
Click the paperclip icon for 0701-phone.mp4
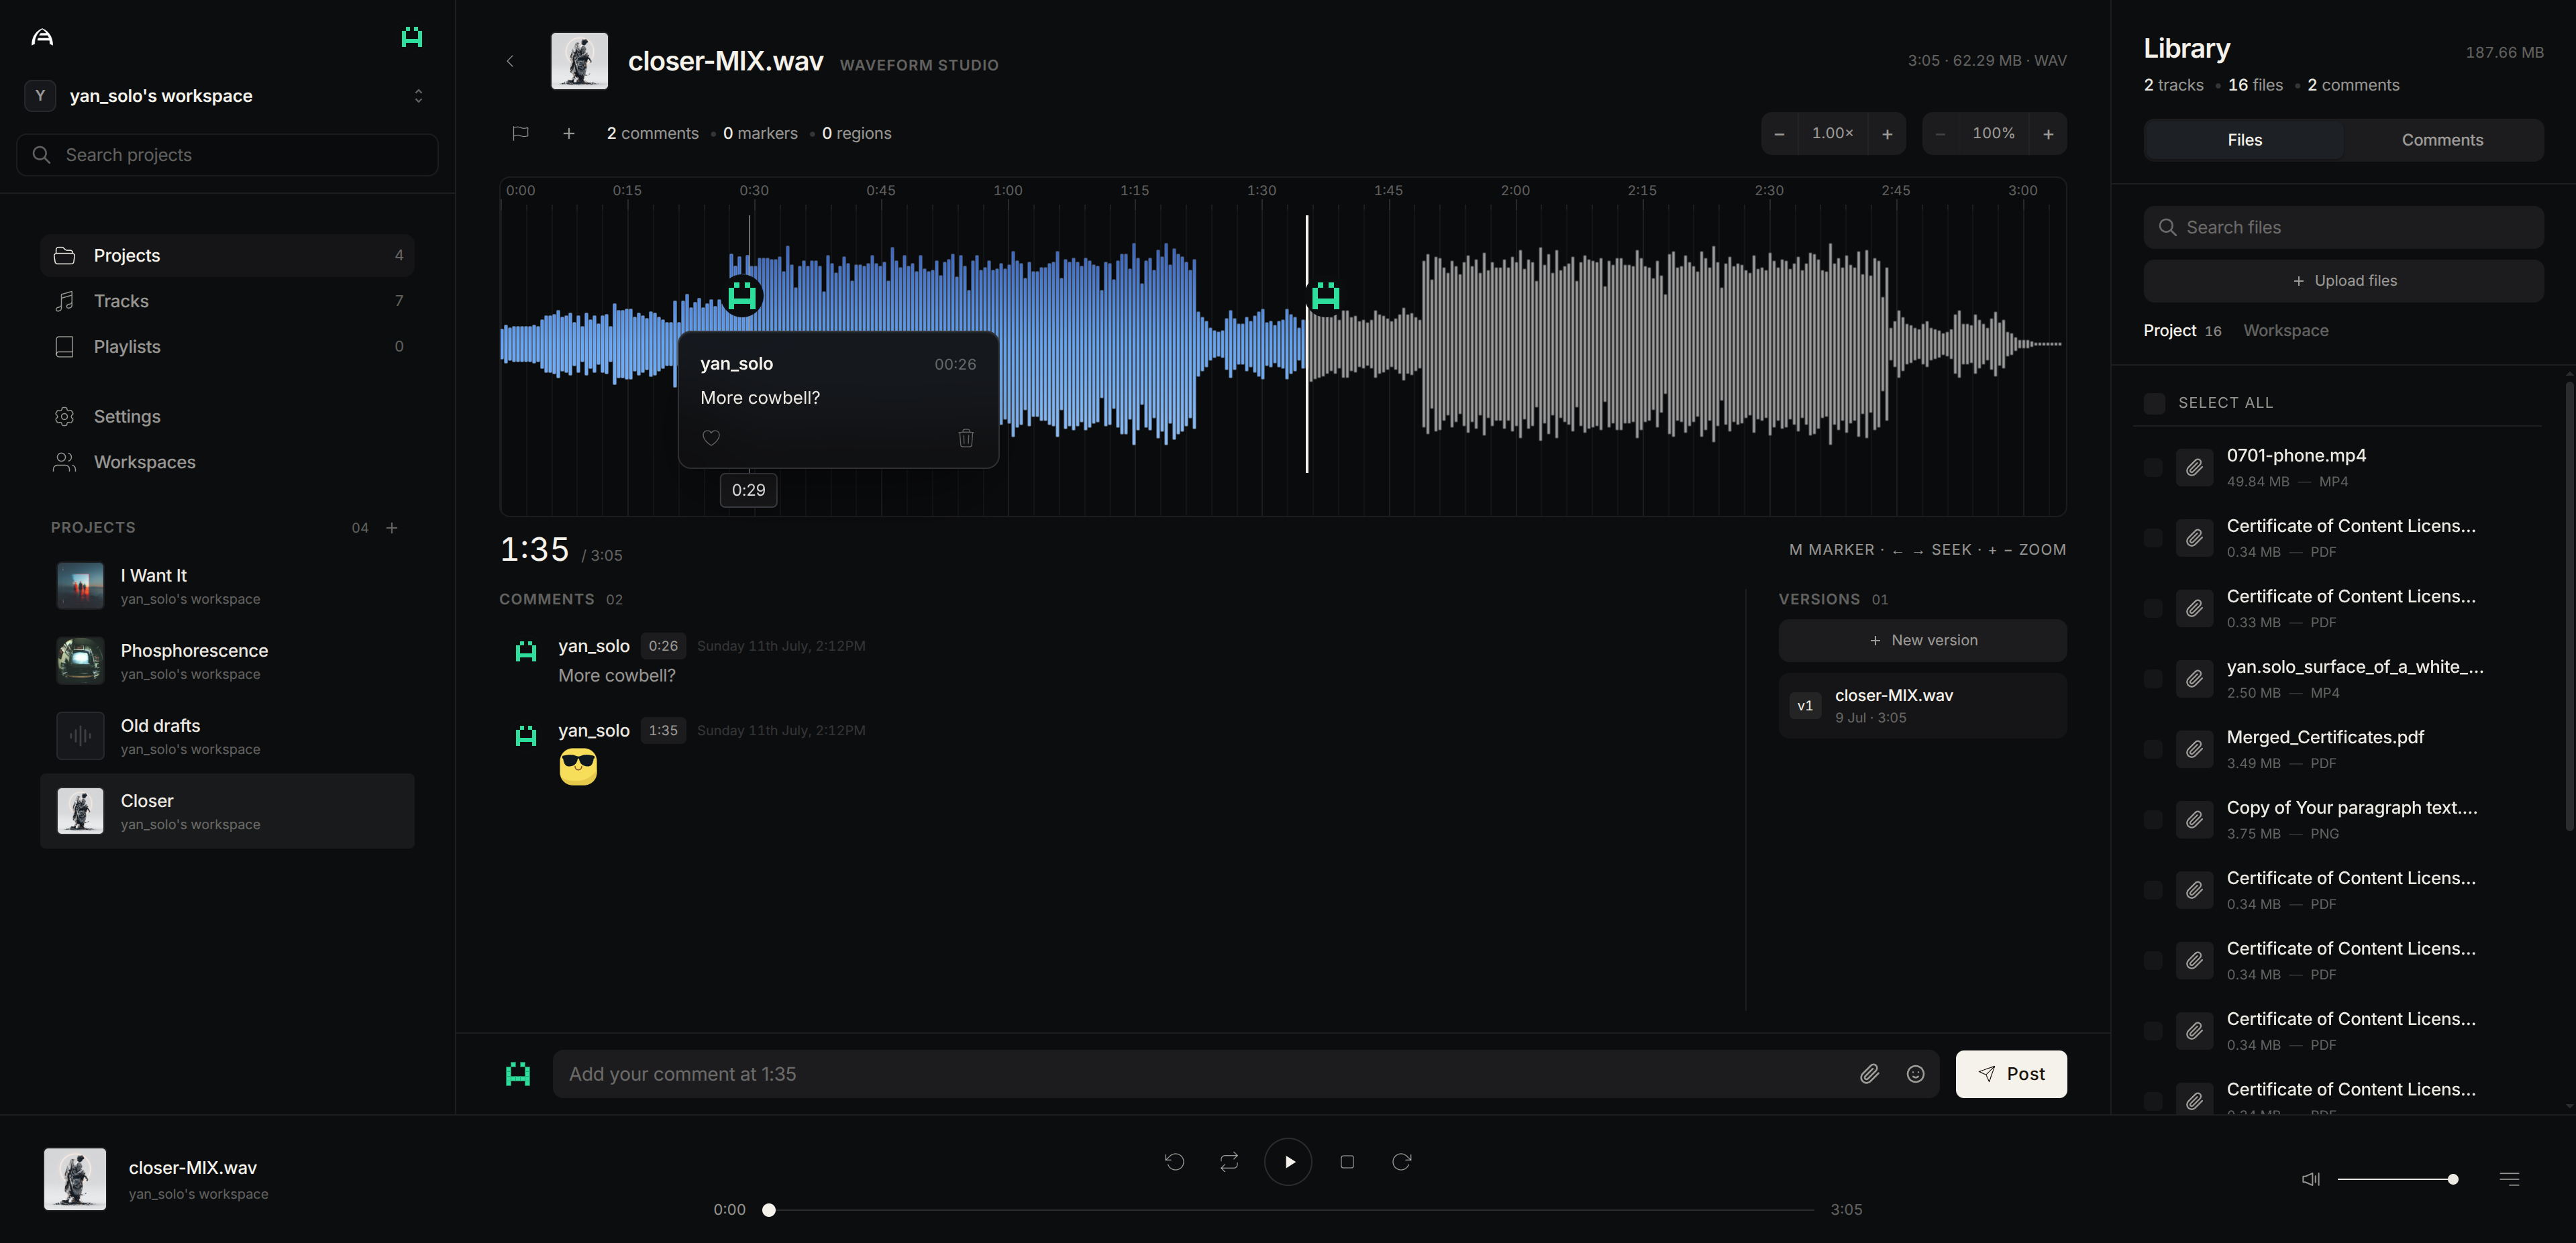click(2194, 468)
